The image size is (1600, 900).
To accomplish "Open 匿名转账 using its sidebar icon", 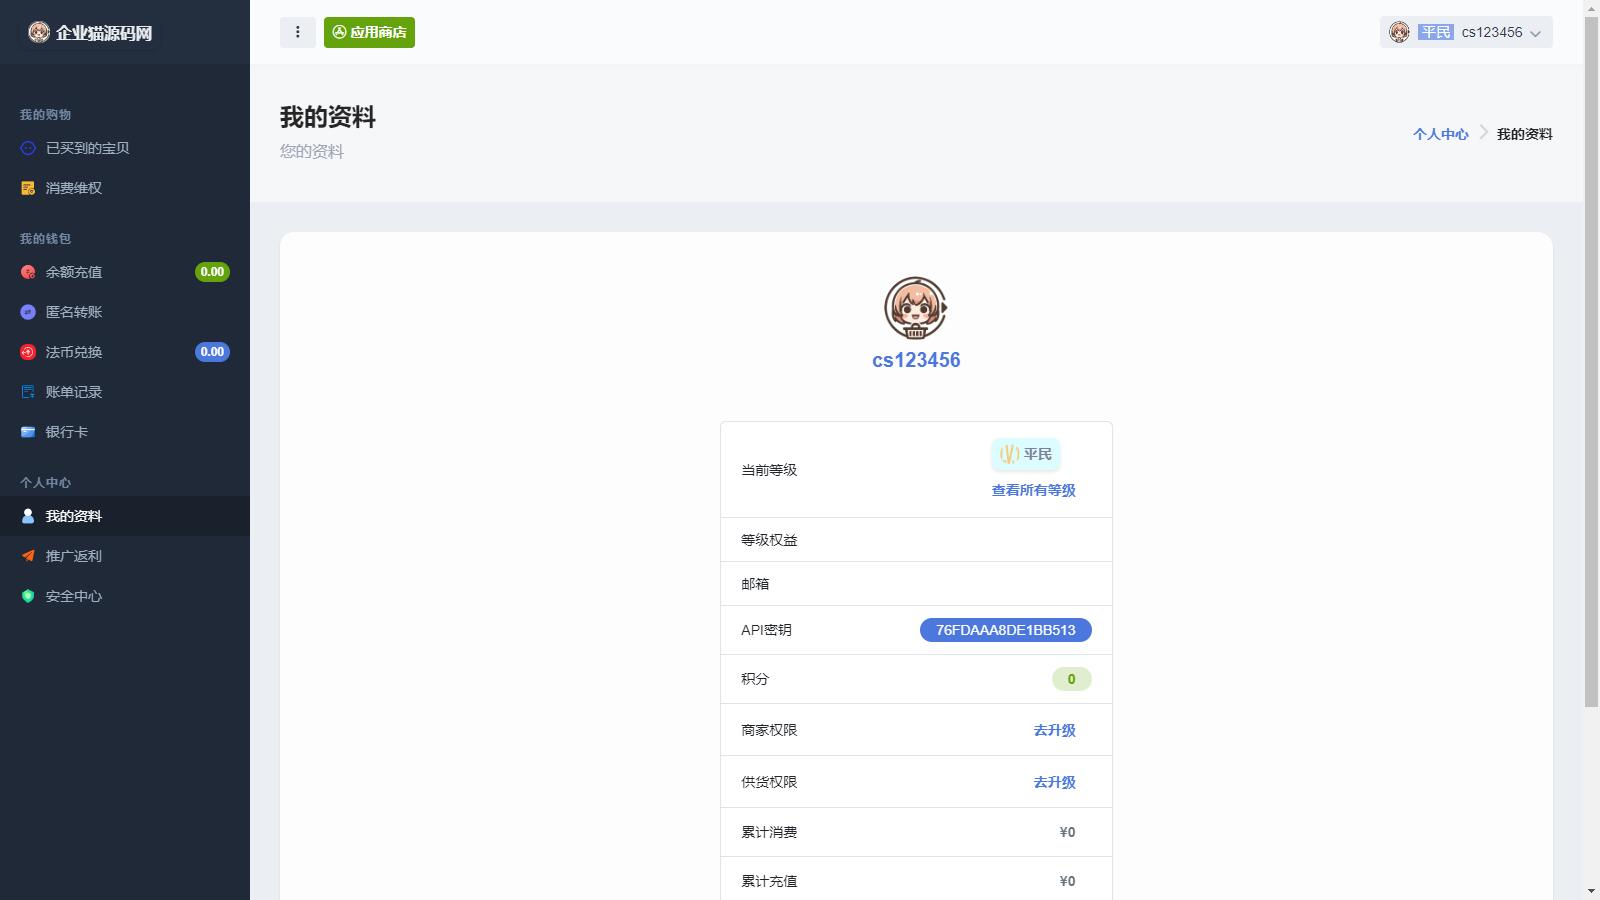I will (x=27, y=311).
